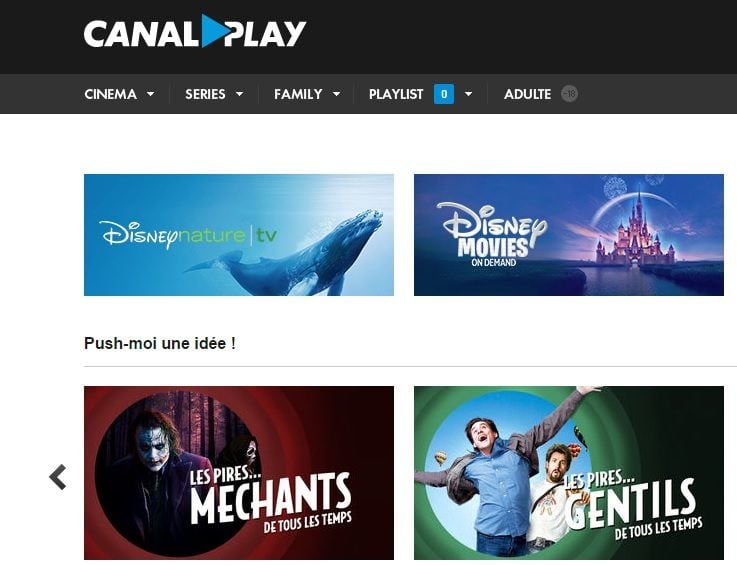
Task: Open Les Pires Gentils de tous les temps
Action: click(x=569, y=473)
